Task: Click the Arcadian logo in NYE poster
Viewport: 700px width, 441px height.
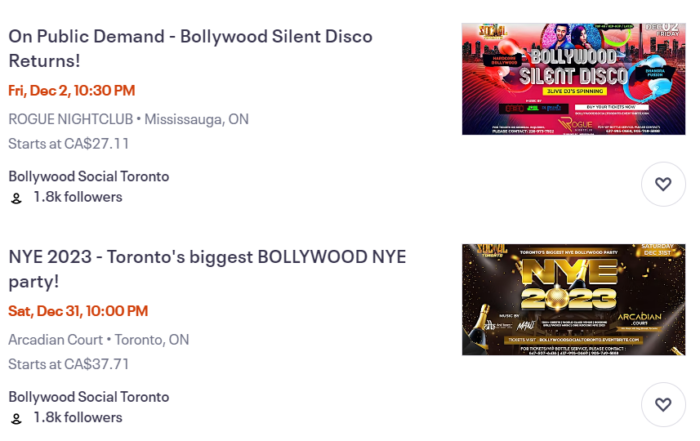Action: [x=639, y=319]
